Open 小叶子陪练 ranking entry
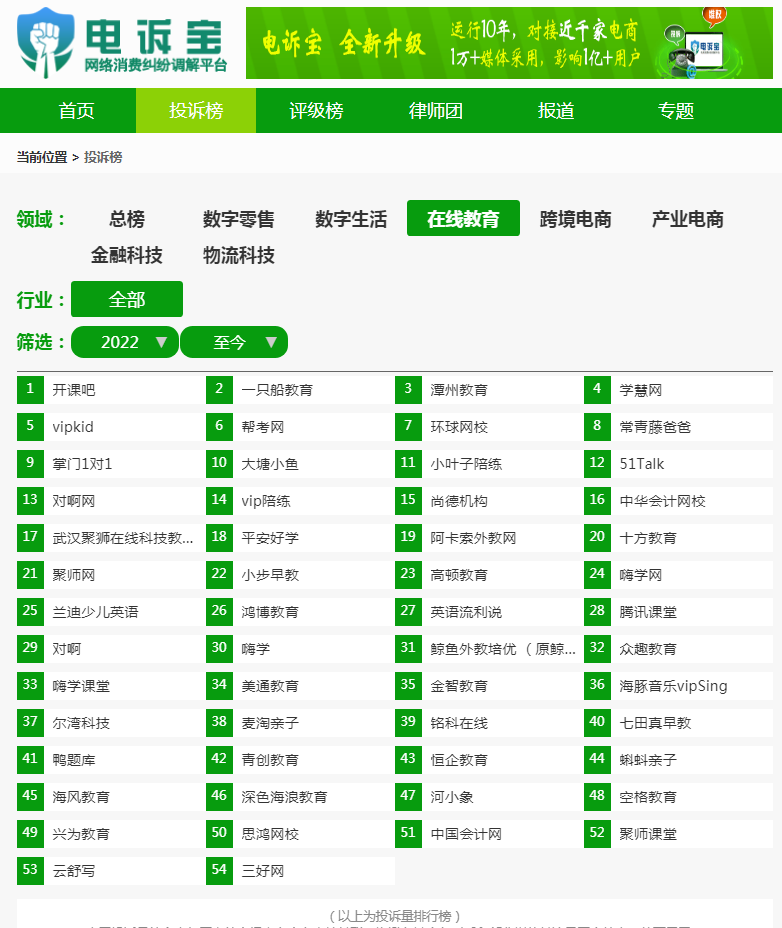The width and height of the screenshot is (782, 928). point(489,464)
